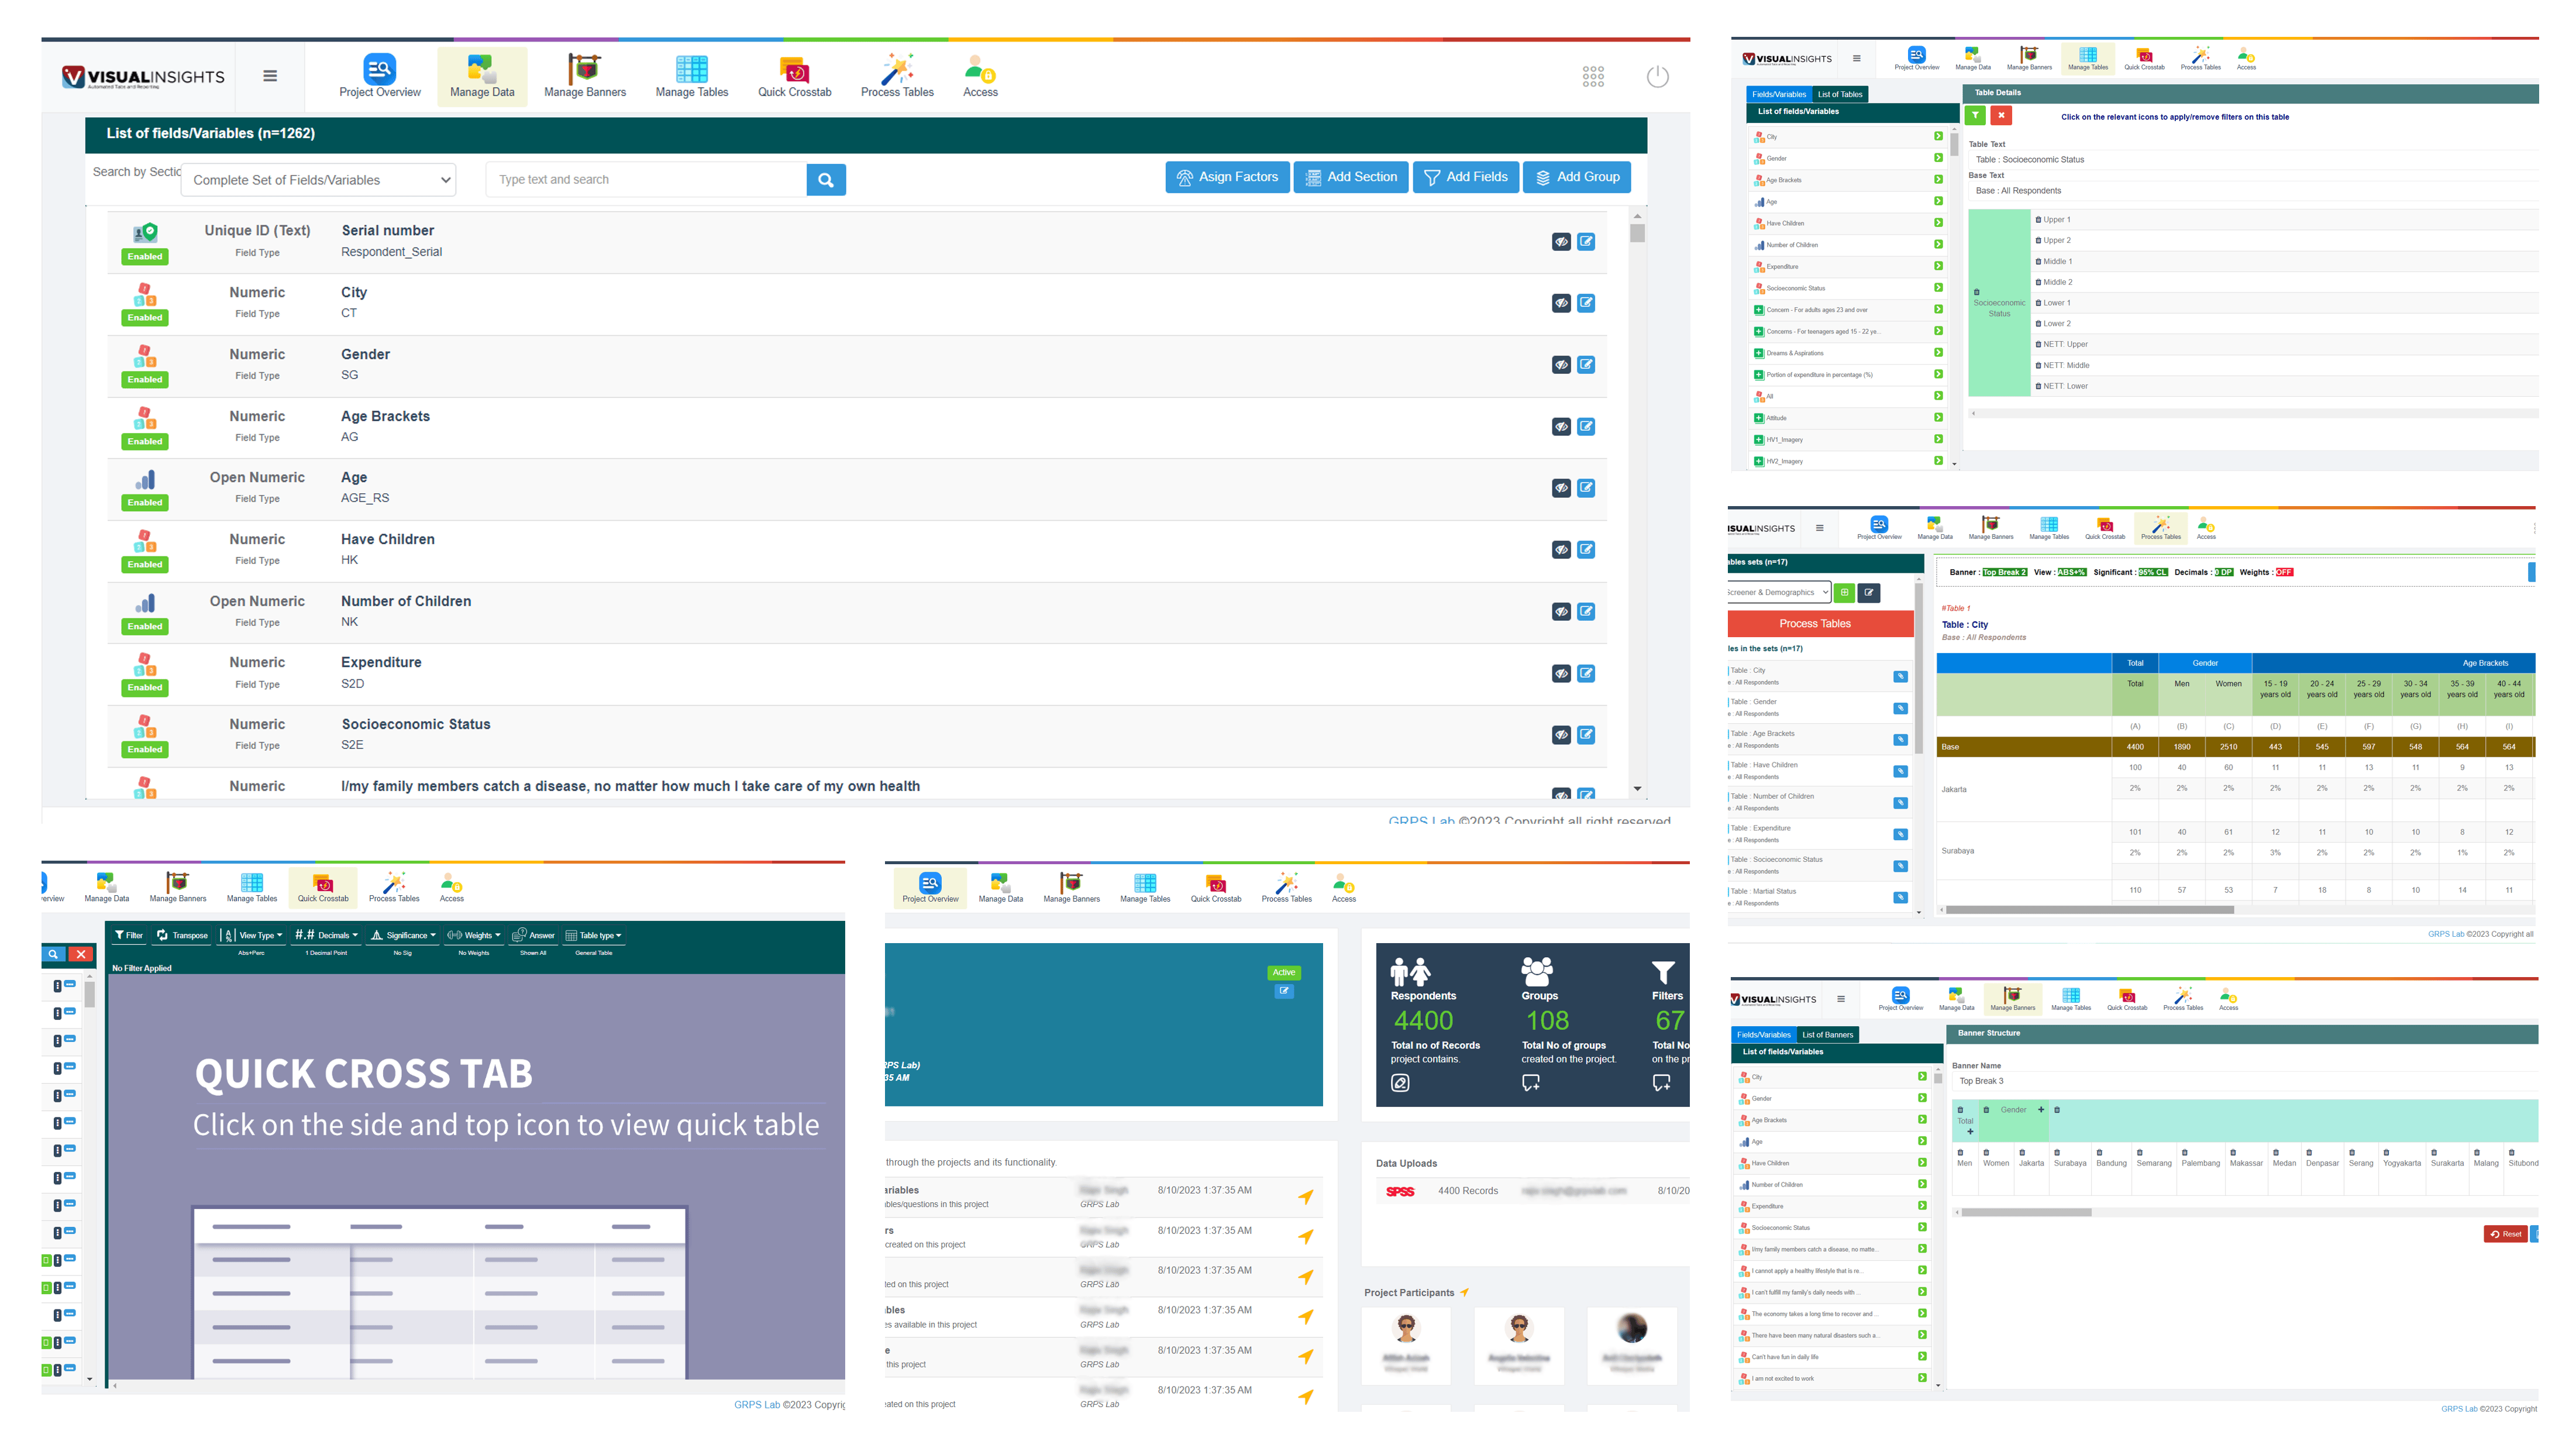Click horizontal scrollbar under the Process Tables grid
Screen dimensions: 2576x1451
pyautogui.click(x=2090, y=910)
